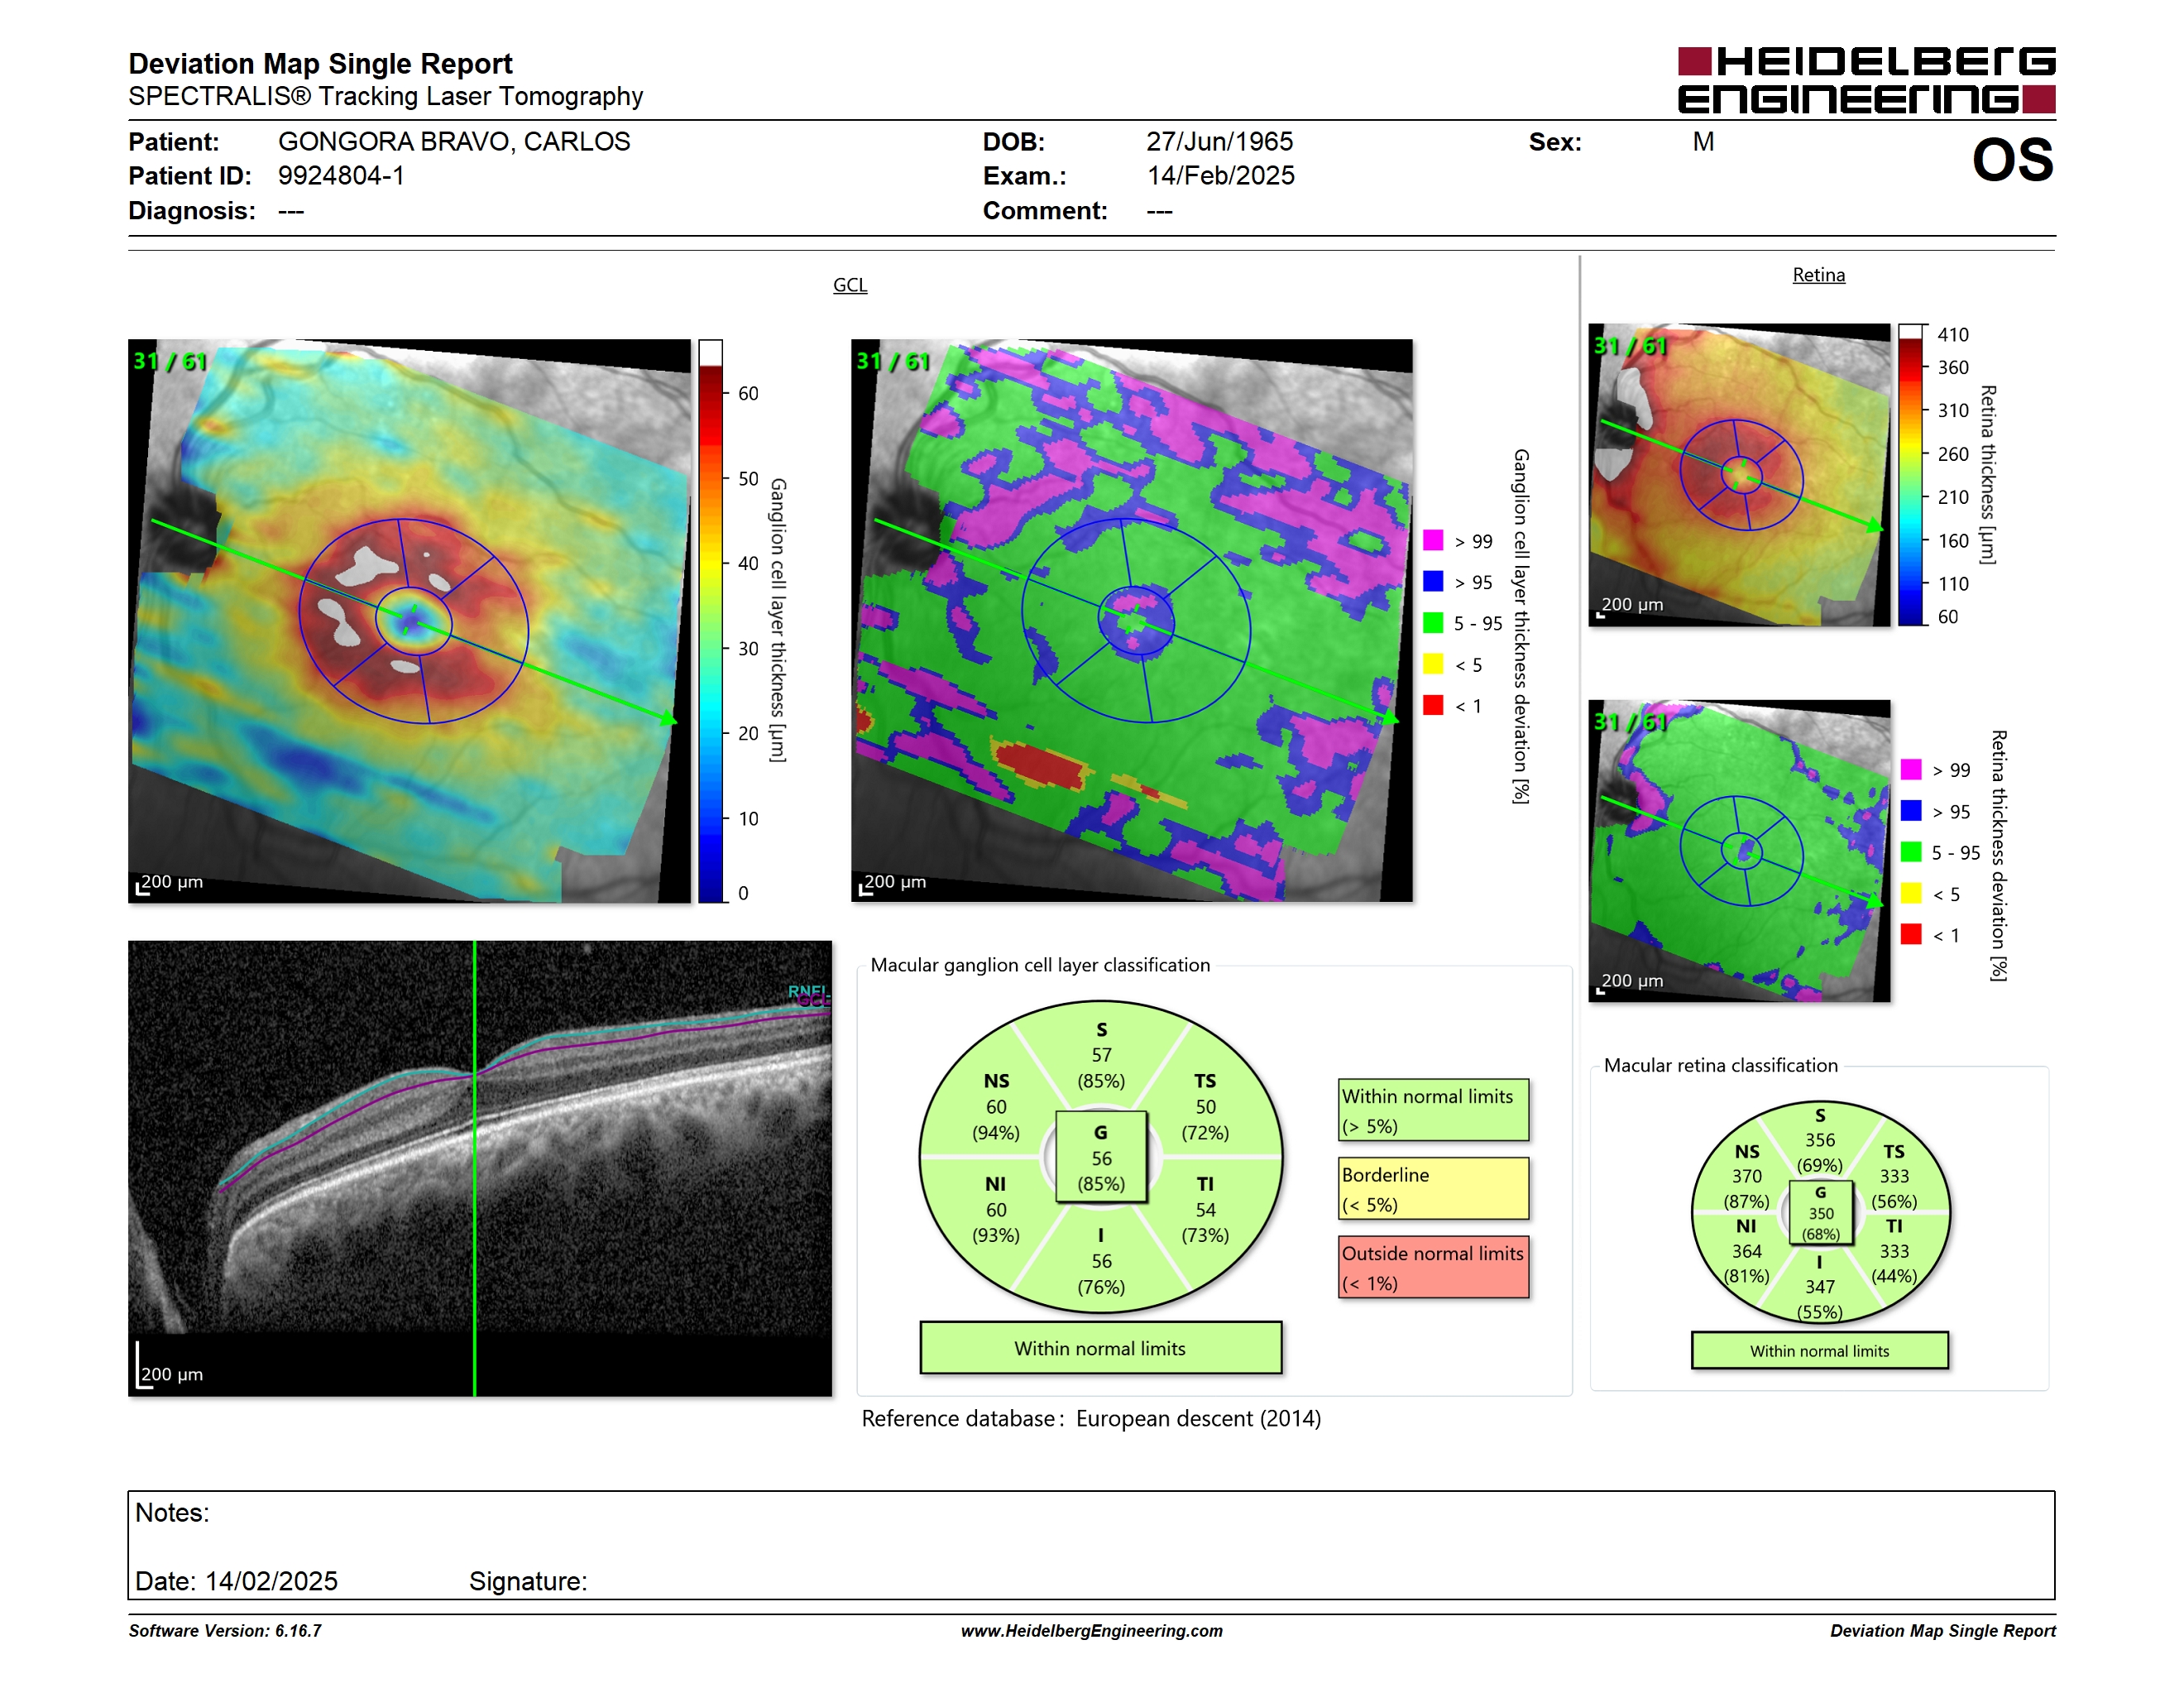
Task: Click the exam date 14/Feb/2025
Action: pos(1220,176)
